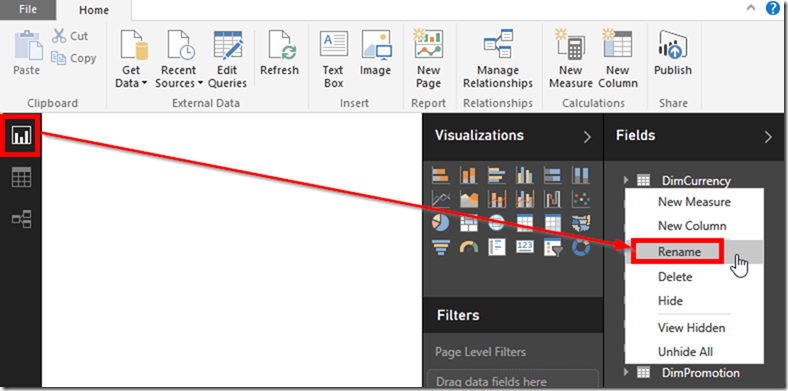Select the Slicer visualization
788x391 pixels.
(x=553, y=247)
